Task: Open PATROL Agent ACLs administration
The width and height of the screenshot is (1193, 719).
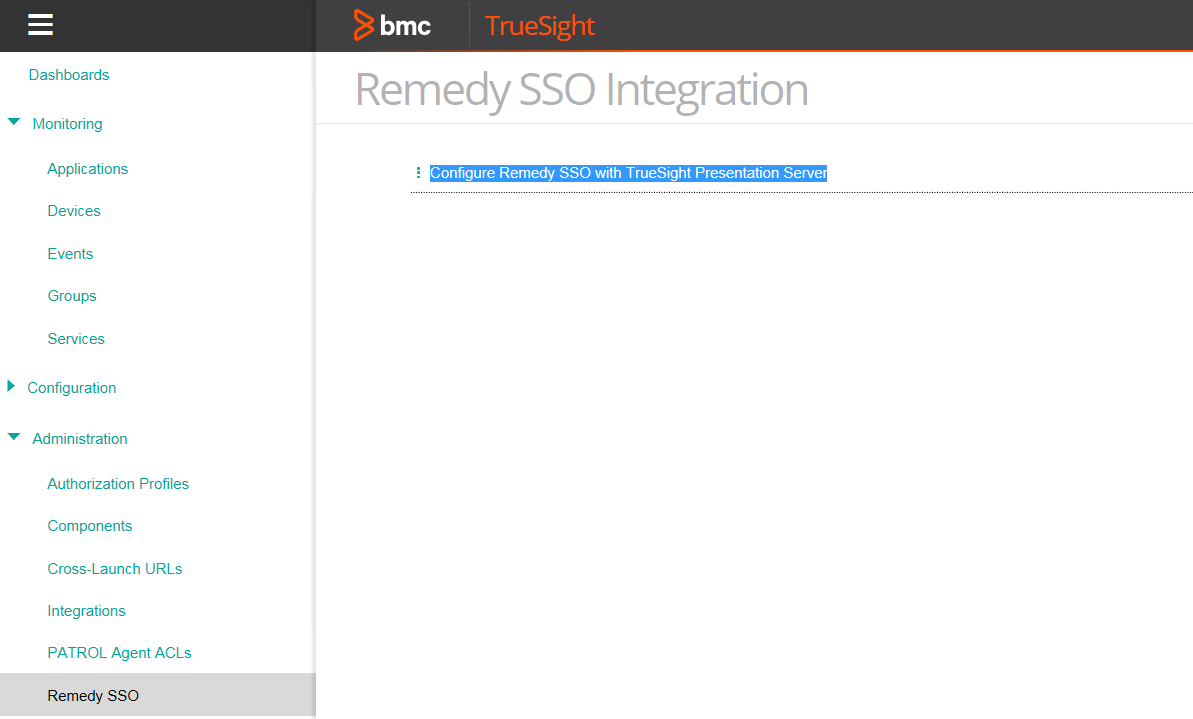Action: coord(119,652)
